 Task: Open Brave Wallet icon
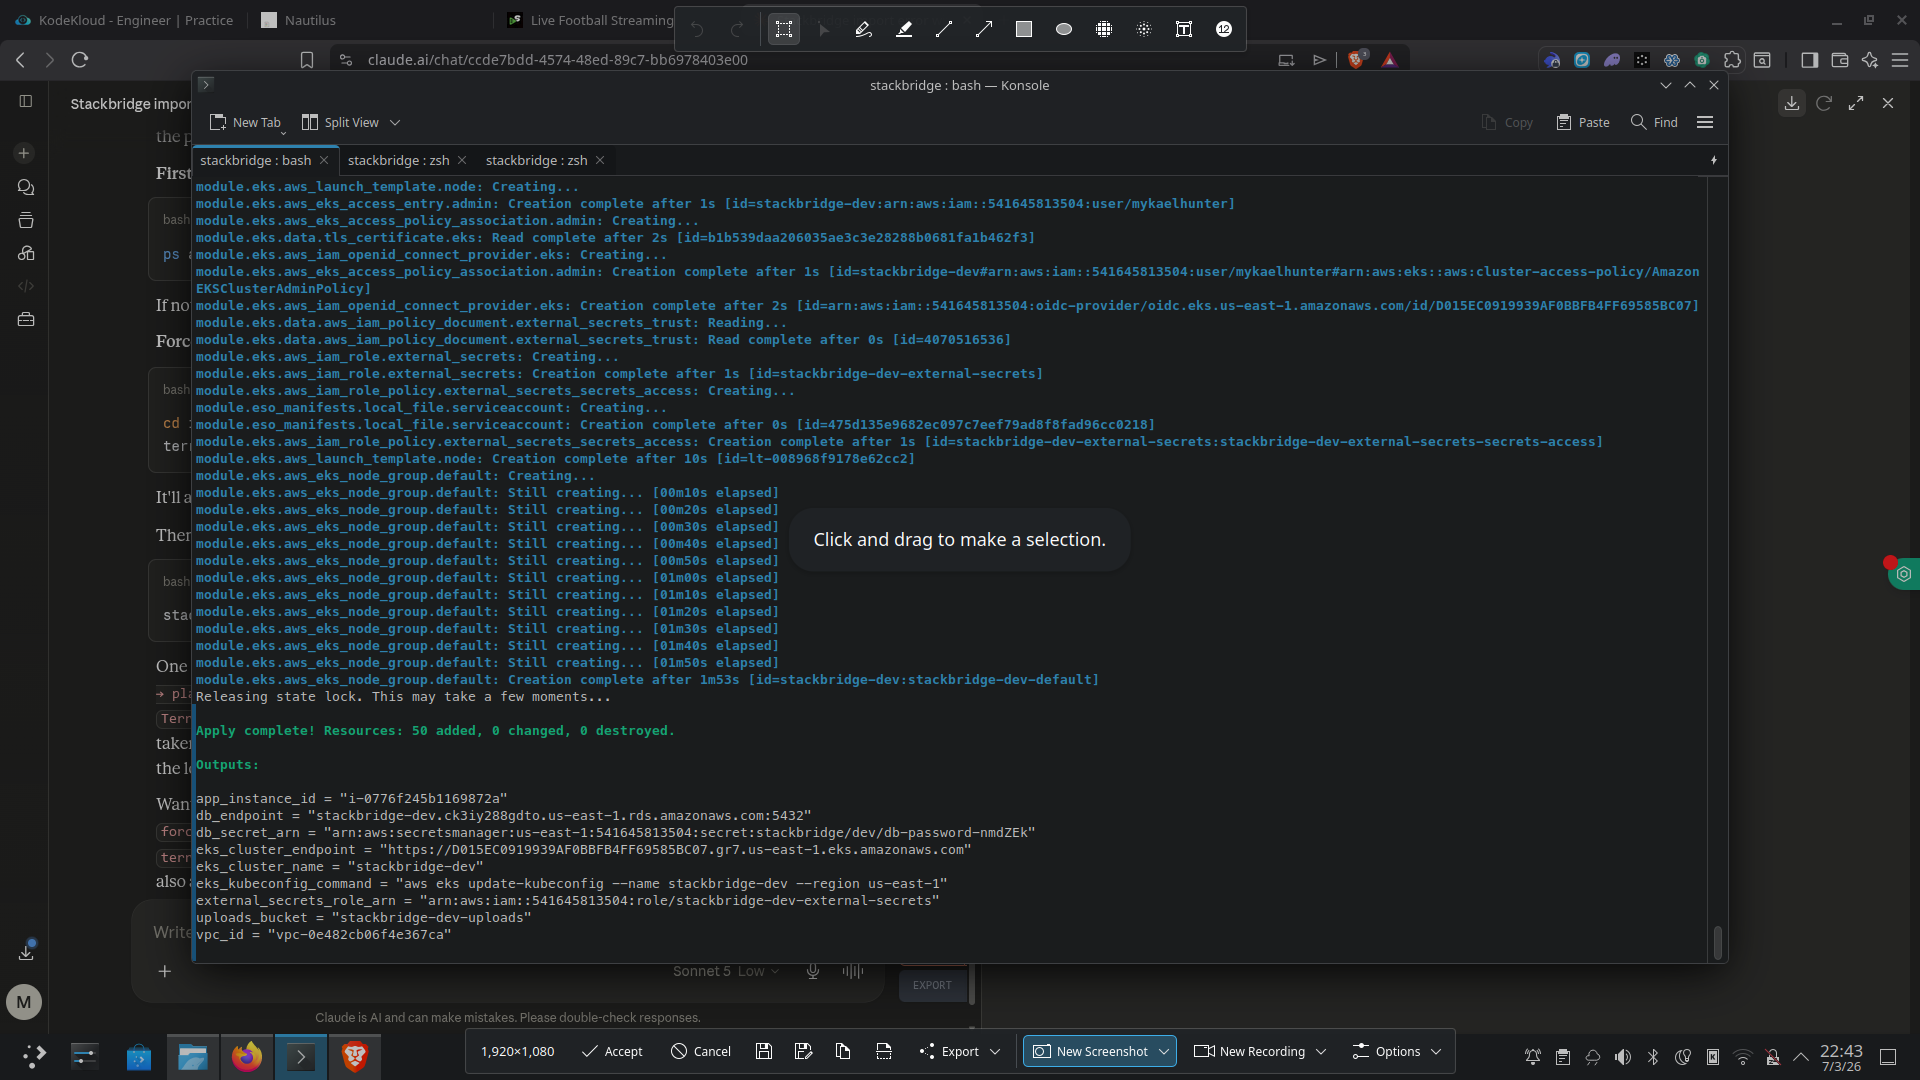(1839, 60)
